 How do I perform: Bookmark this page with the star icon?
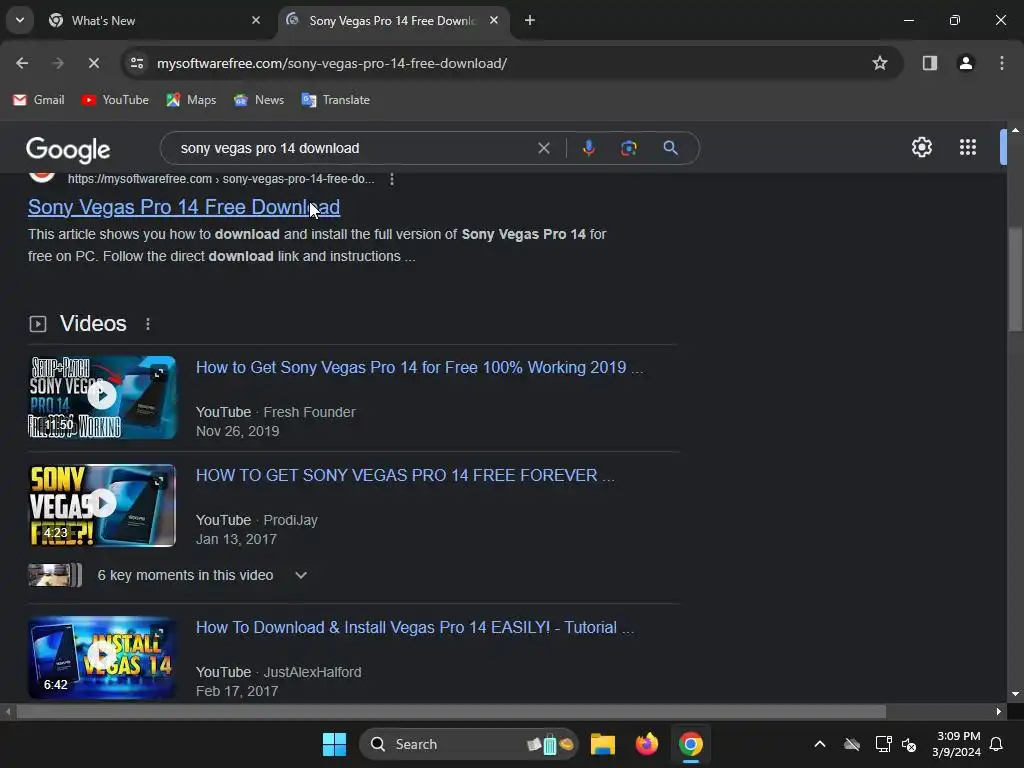point(880,63)
